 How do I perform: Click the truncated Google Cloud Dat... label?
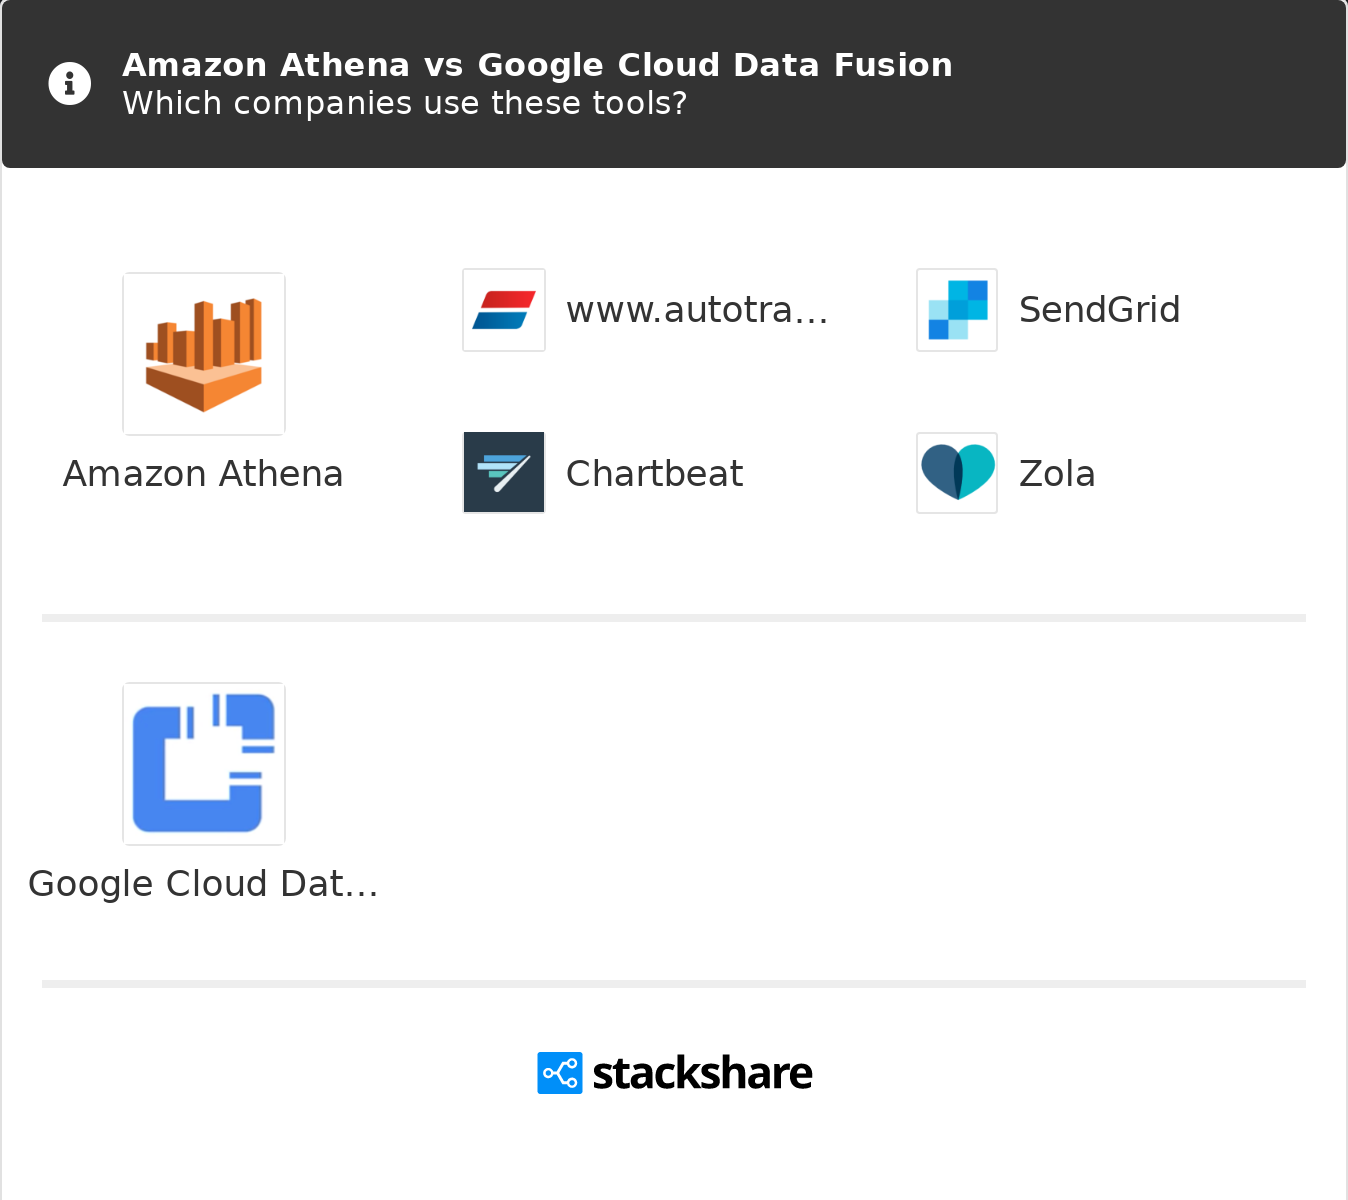(203, 884)
